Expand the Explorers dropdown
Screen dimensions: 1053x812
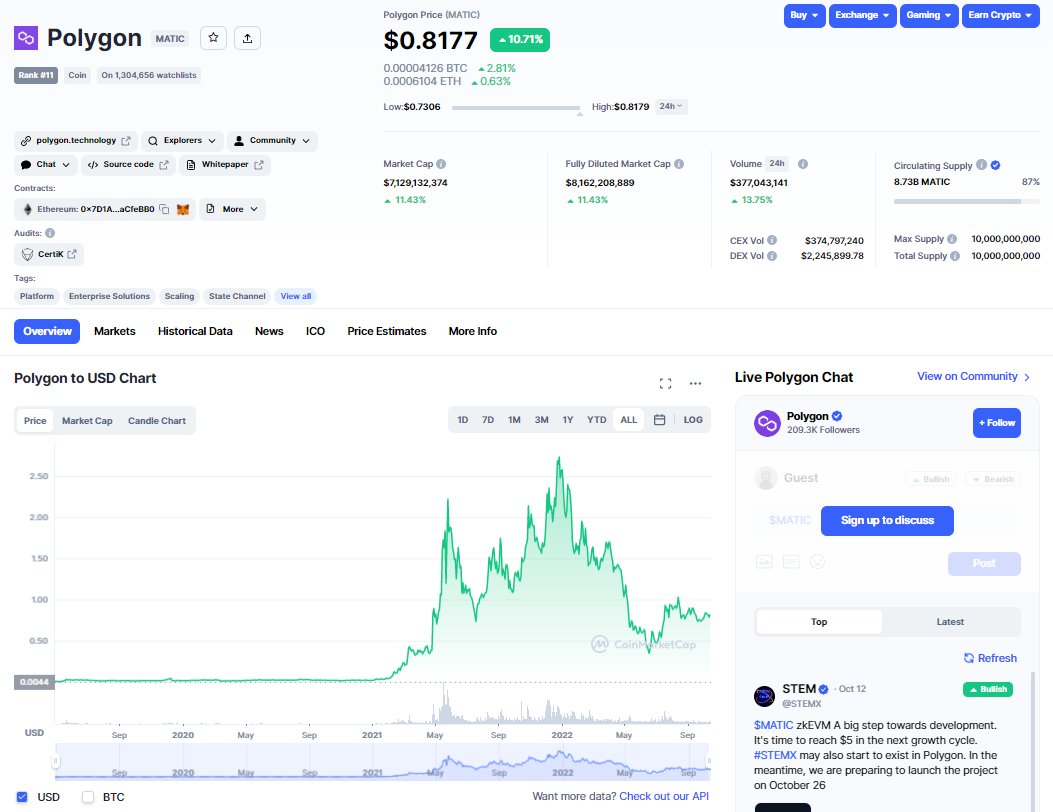(182, 141)
